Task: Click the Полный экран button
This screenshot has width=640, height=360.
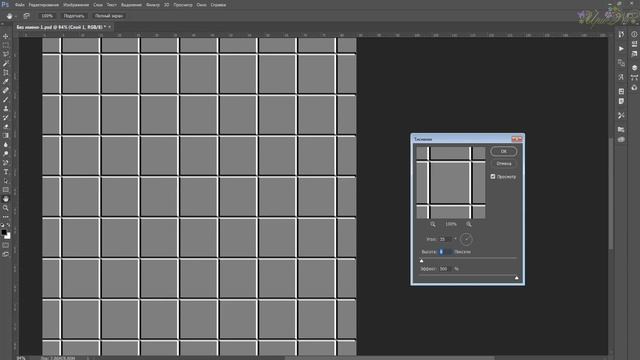Action: click(109, 16)
